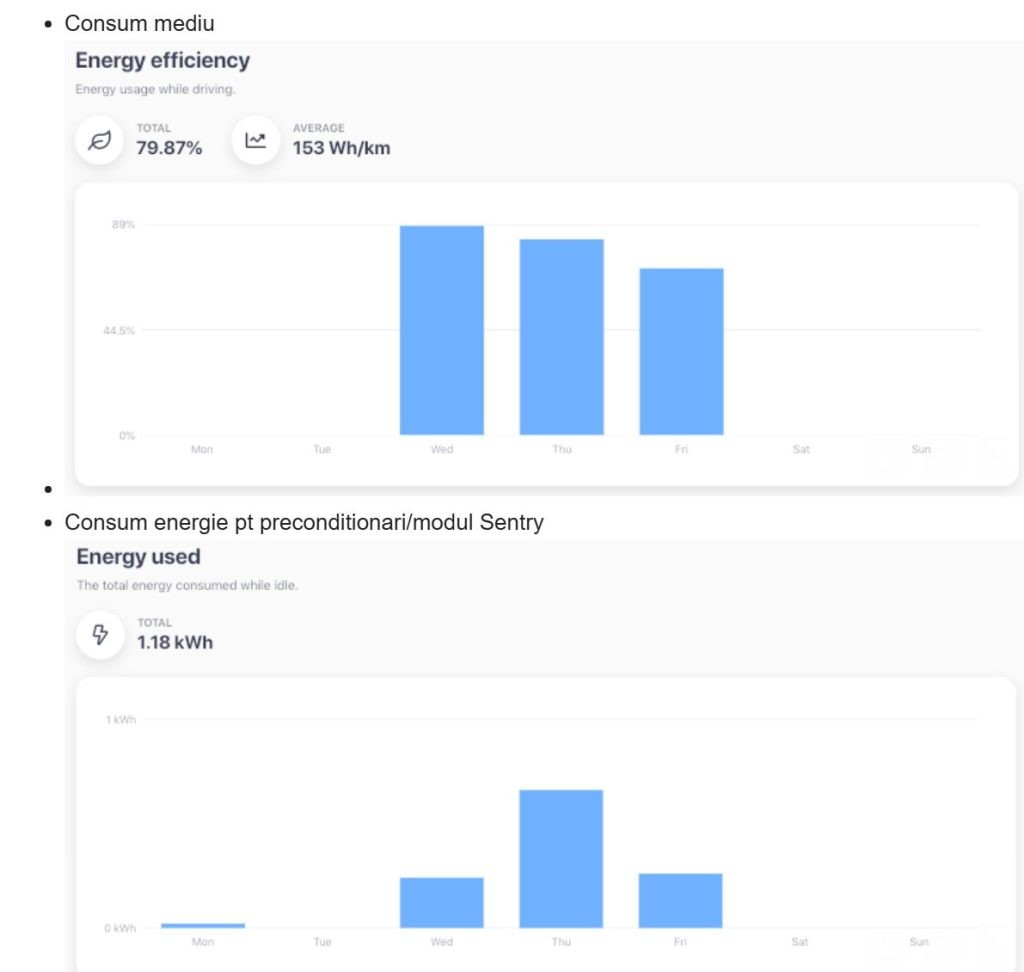Viewport: 1024px width, 972px height.
Task: Select tallest Thursday bar in Energy used chart
Action: click(x=561, y=858)
